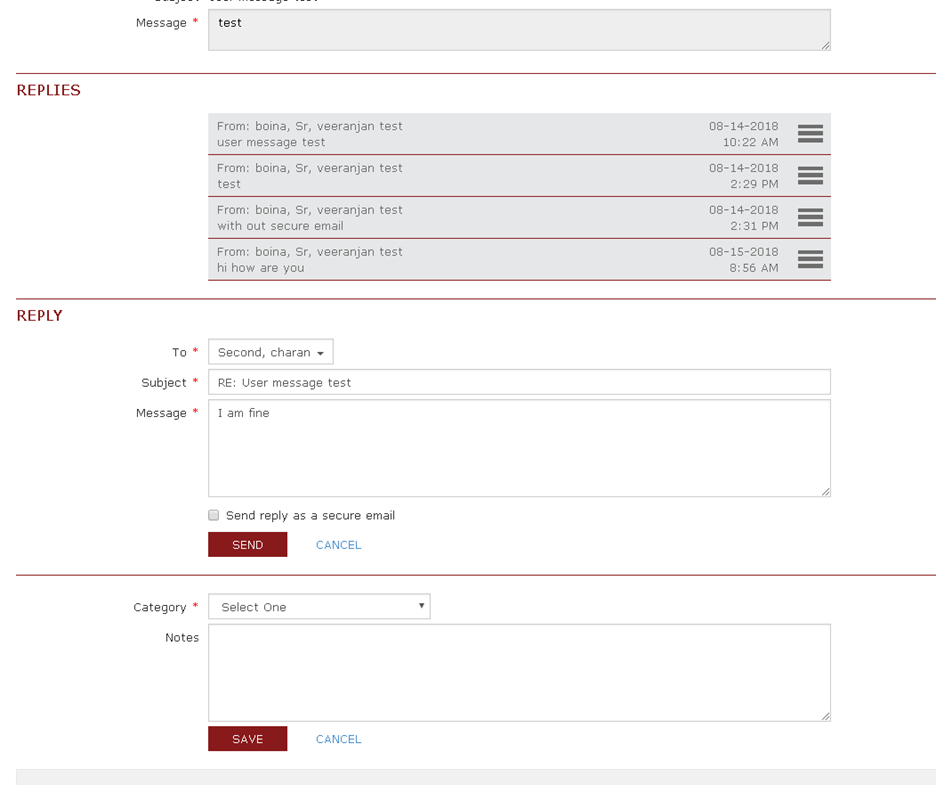The width and height of the screenshot is (936, 785).
Task: Expand the Category 'Select One' dropdown
Action: point(319,607)
